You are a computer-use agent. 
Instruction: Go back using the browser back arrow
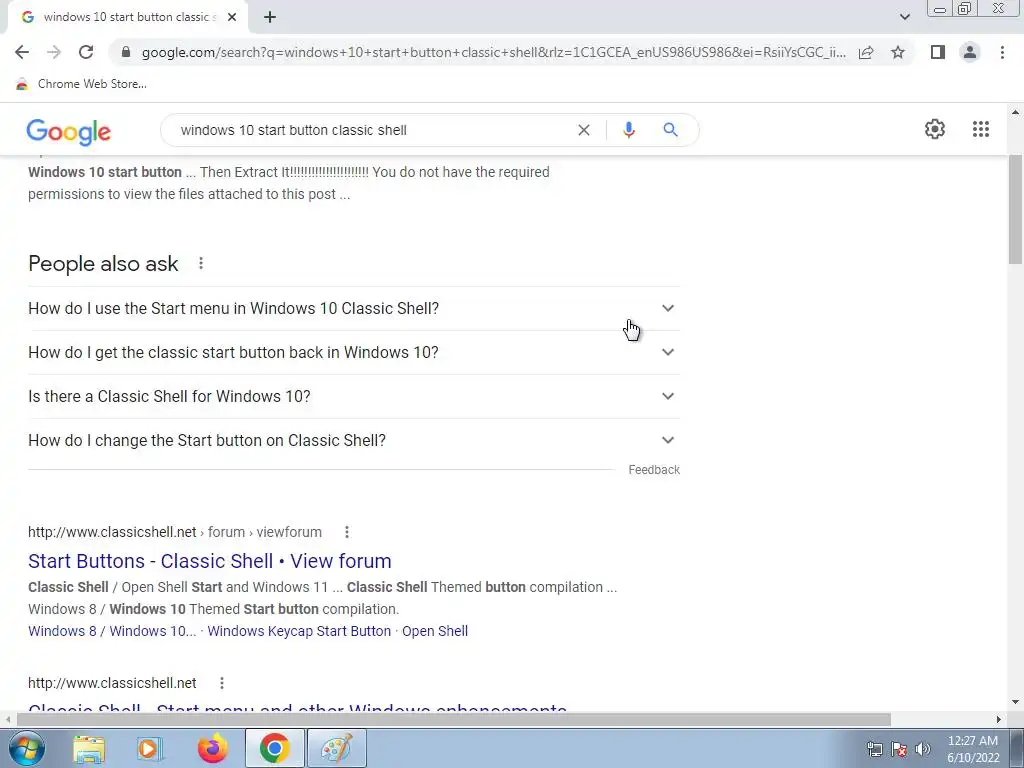[x=22, y=52]
